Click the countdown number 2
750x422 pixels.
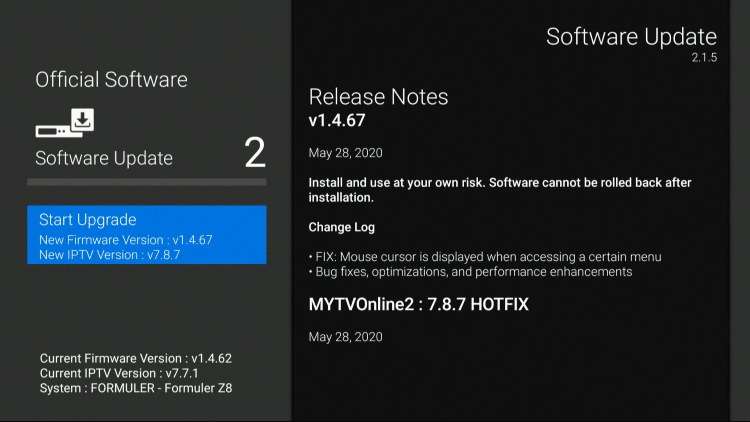(255, 153)
